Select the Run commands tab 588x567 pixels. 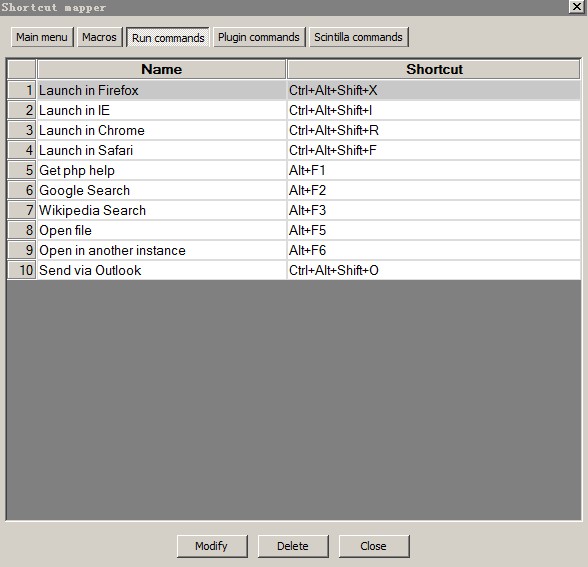(x=168, y=37)
